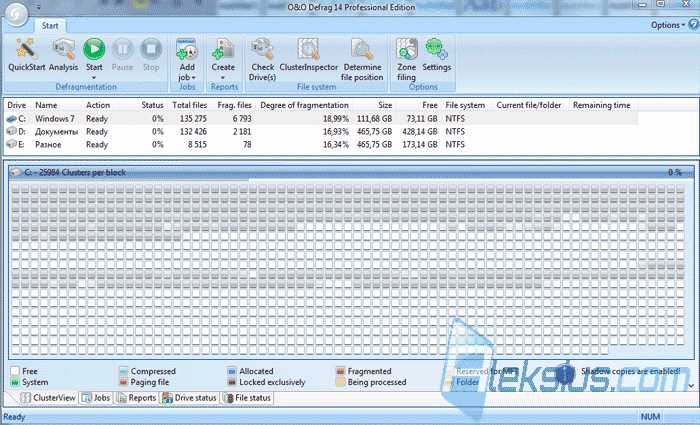This screenshot has width=700, height=425.
Task: Select the Документы drive row
Action: [321, 132]
